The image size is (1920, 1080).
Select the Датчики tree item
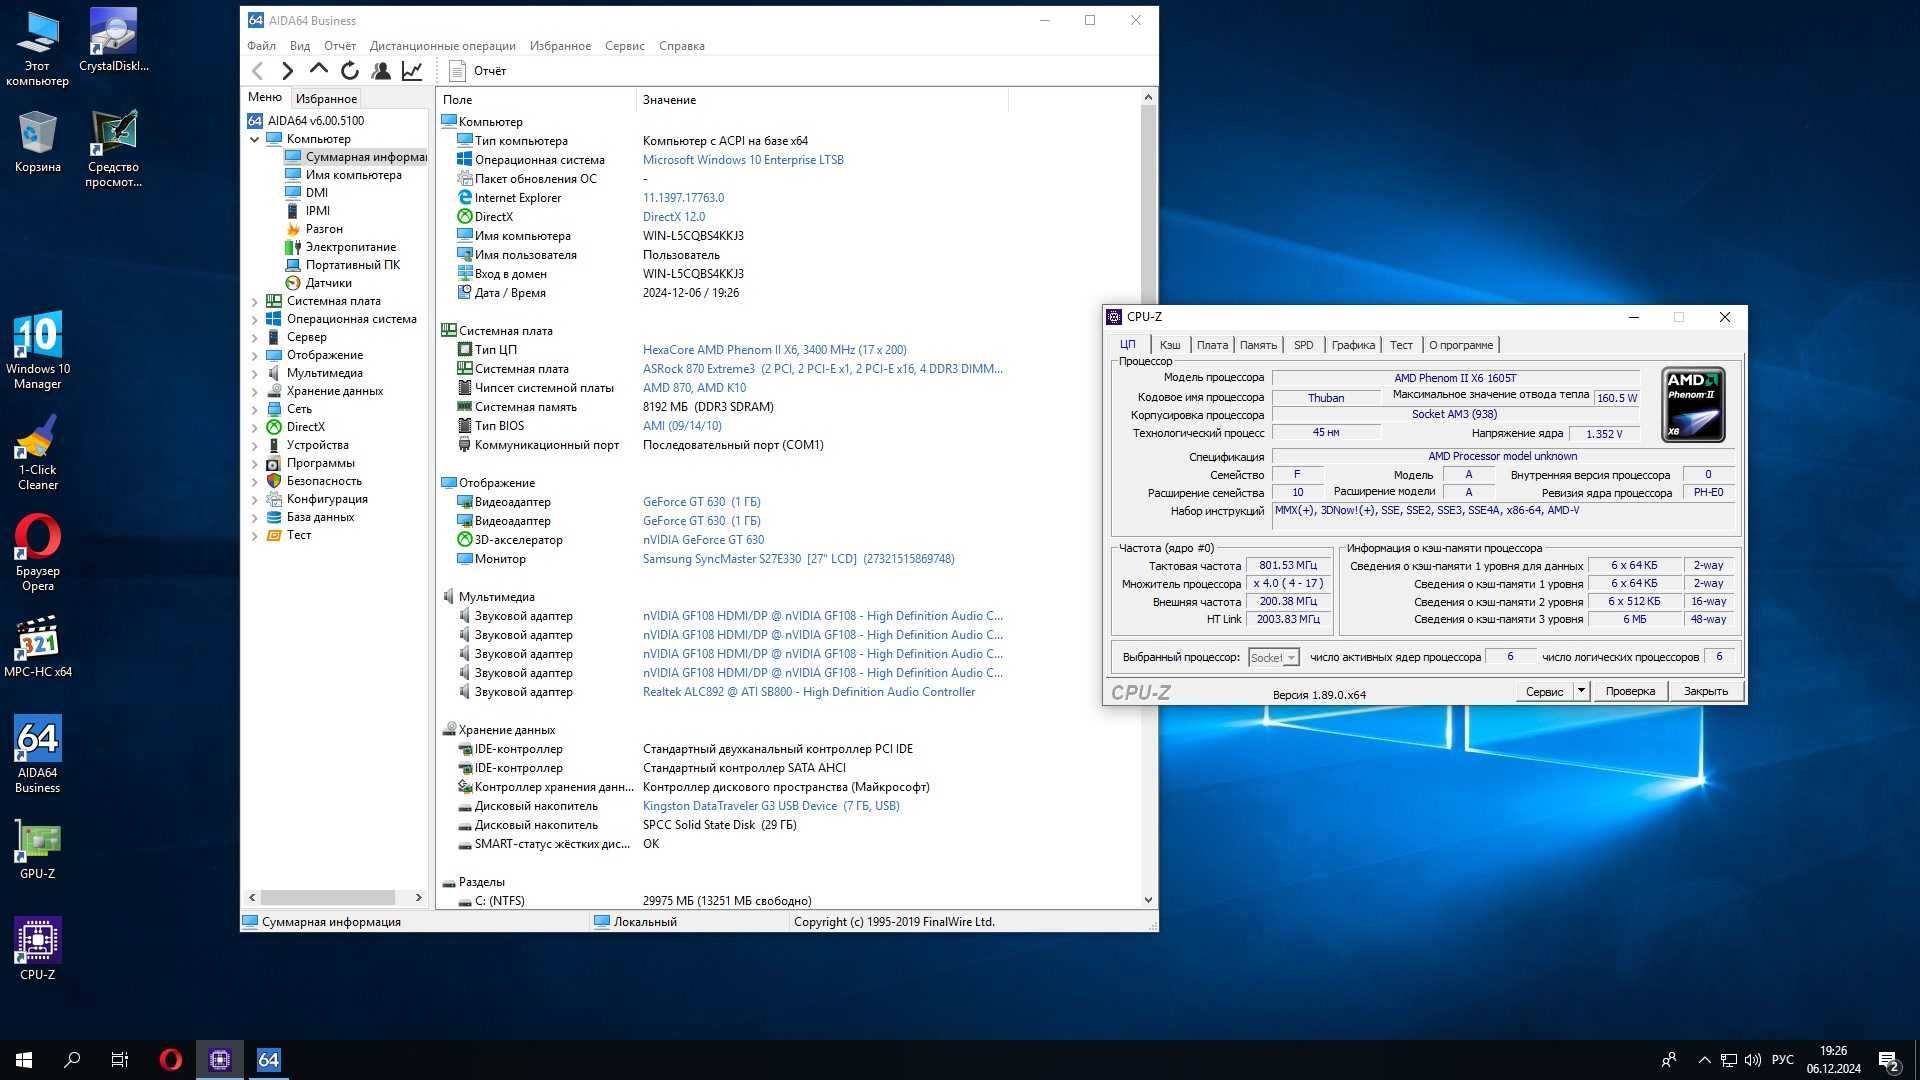(x=328, y=283)
